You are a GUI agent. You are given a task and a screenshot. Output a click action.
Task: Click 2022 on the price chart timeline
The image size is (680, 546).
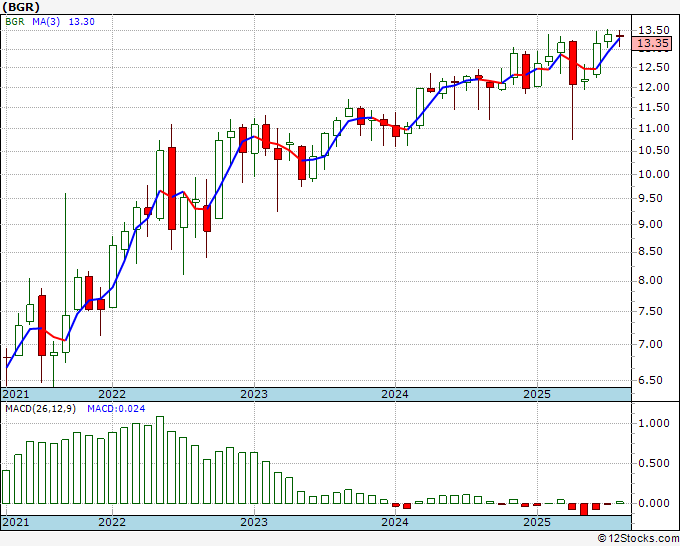[112, 394]
